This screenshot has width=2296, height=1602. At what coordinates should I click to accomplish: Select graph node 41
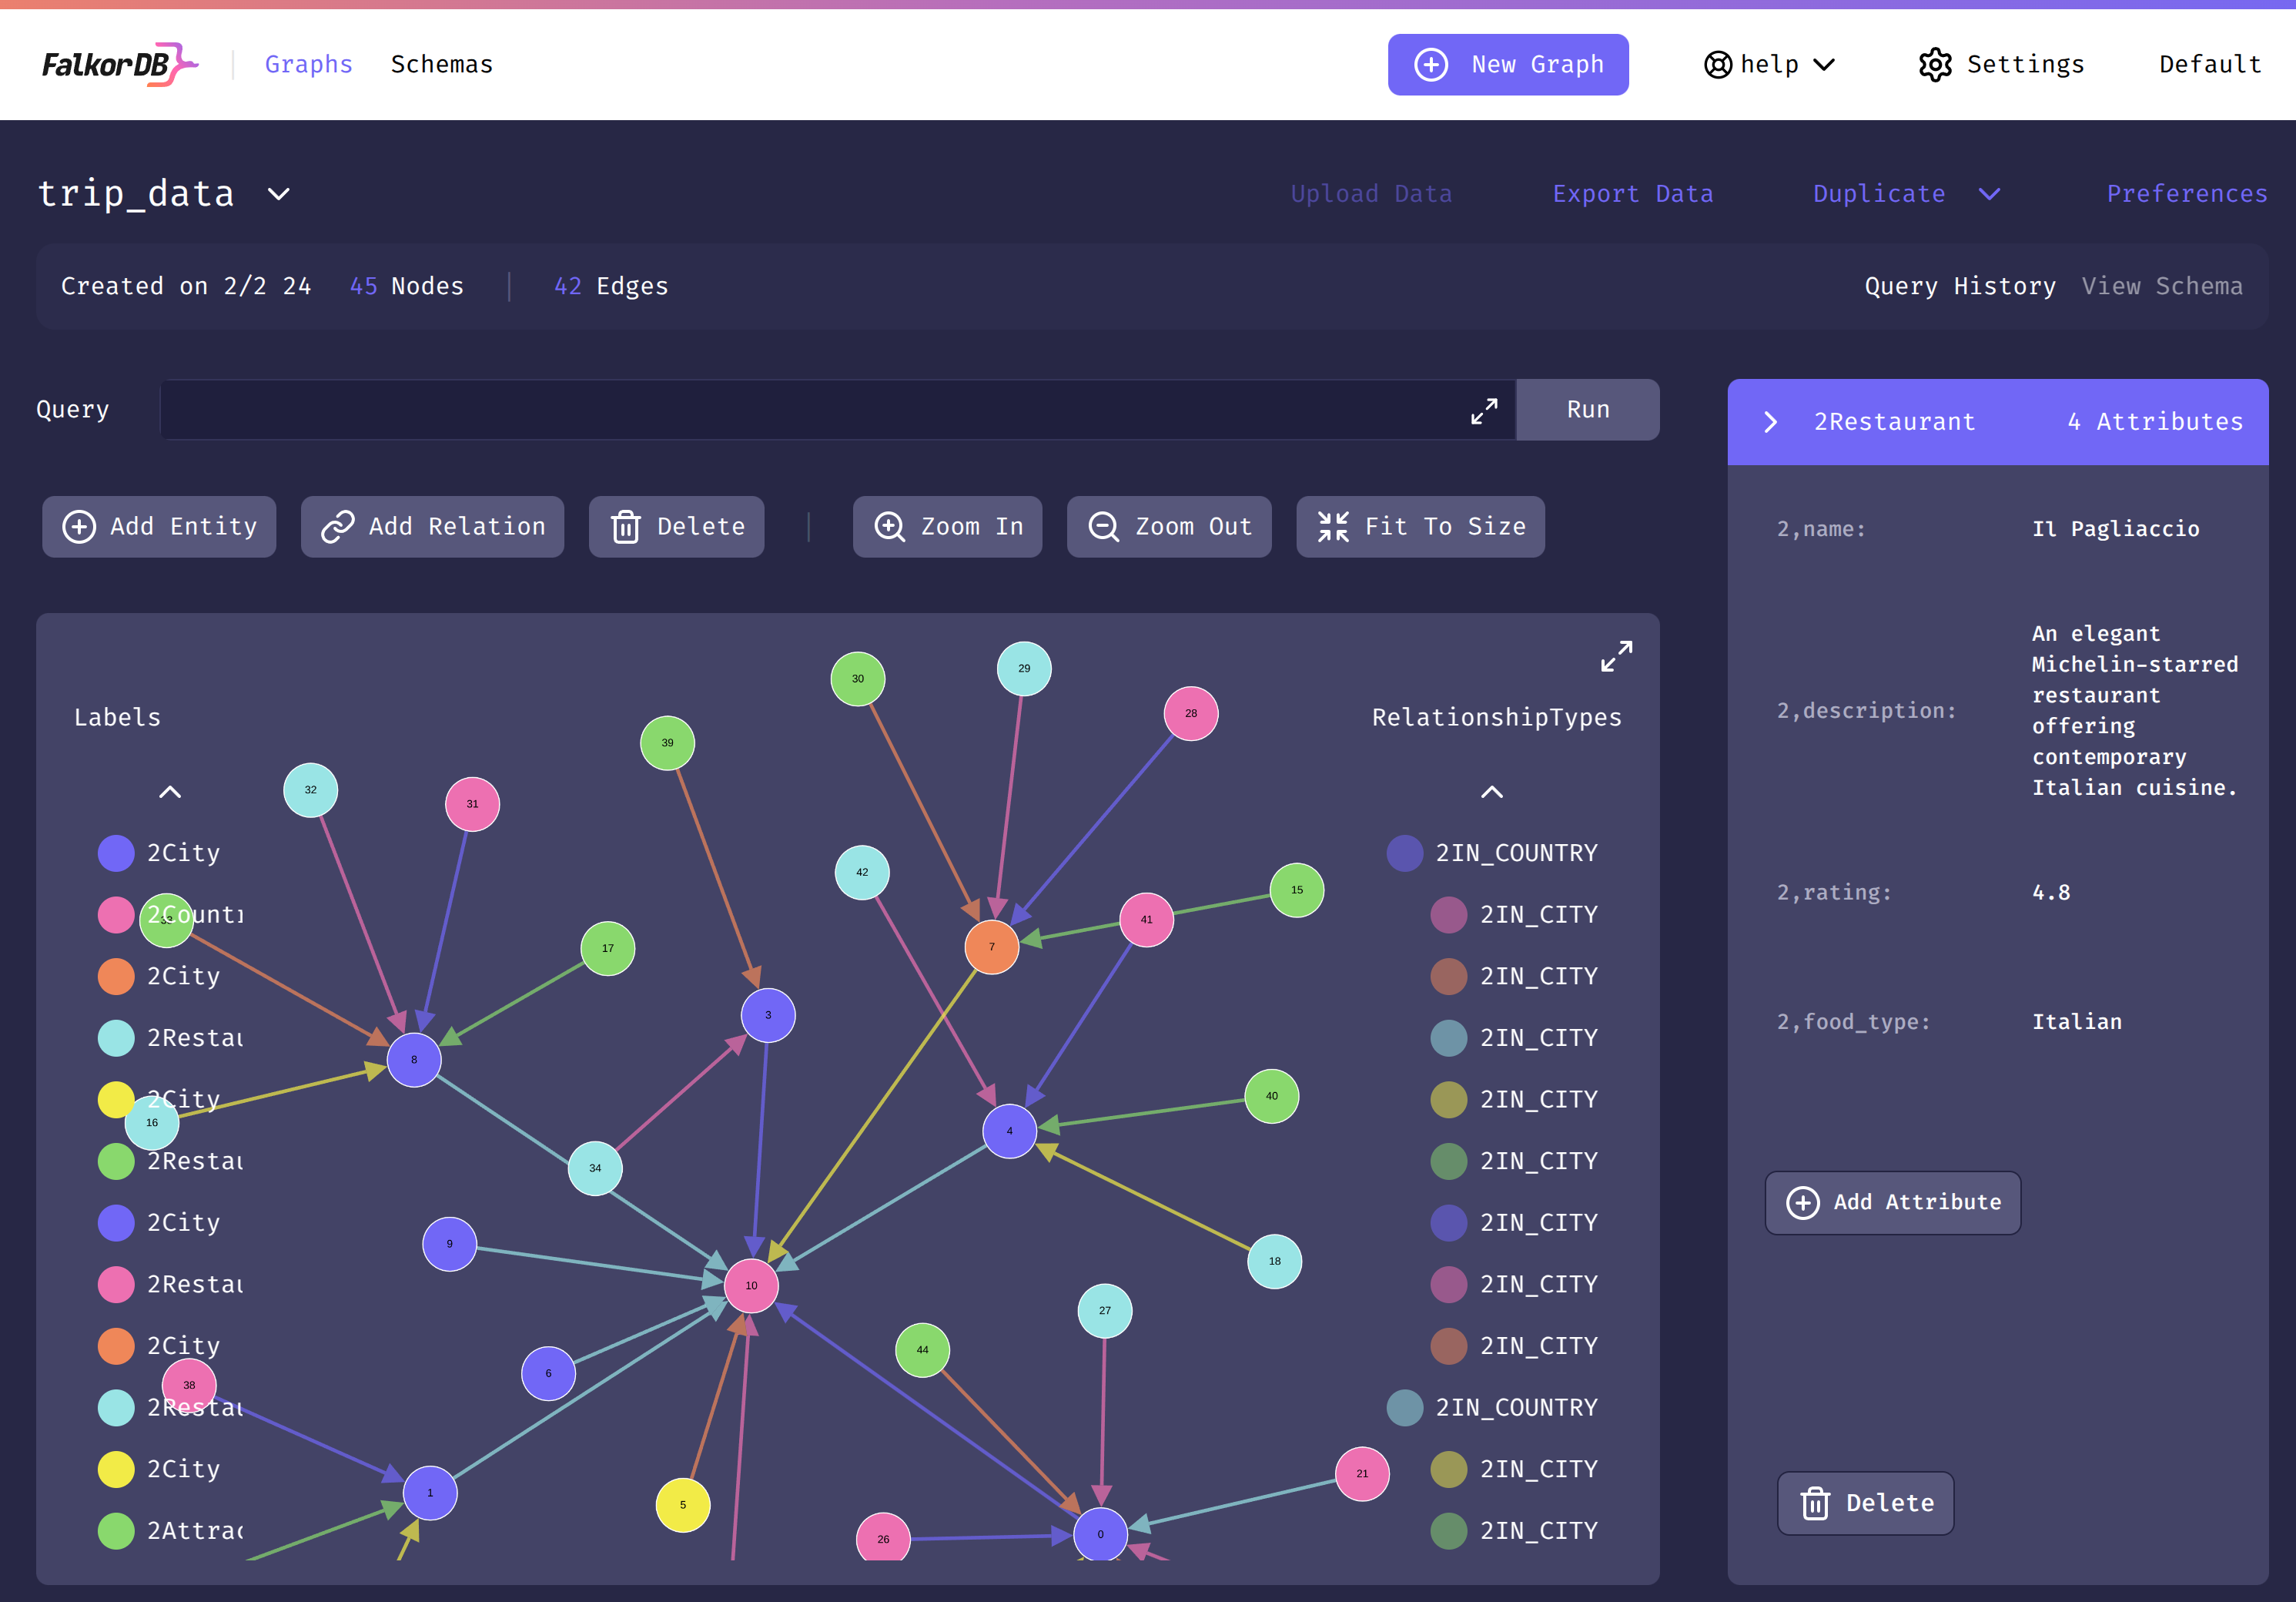point(1146,920)
